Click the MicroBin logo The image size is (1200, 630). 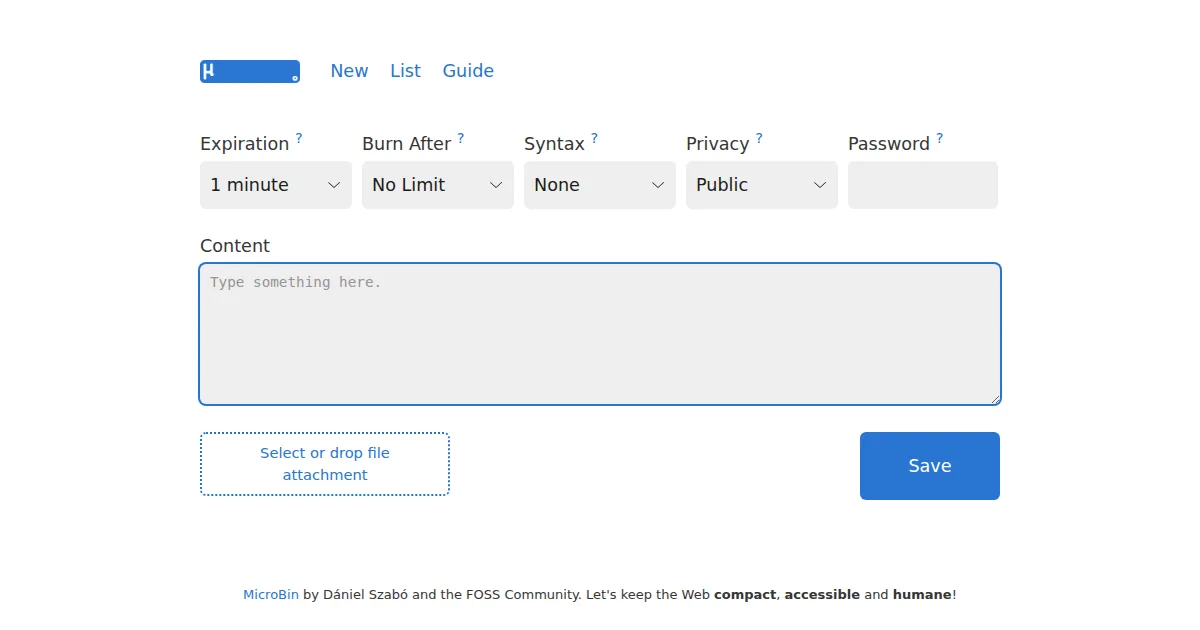pos(250,71)
